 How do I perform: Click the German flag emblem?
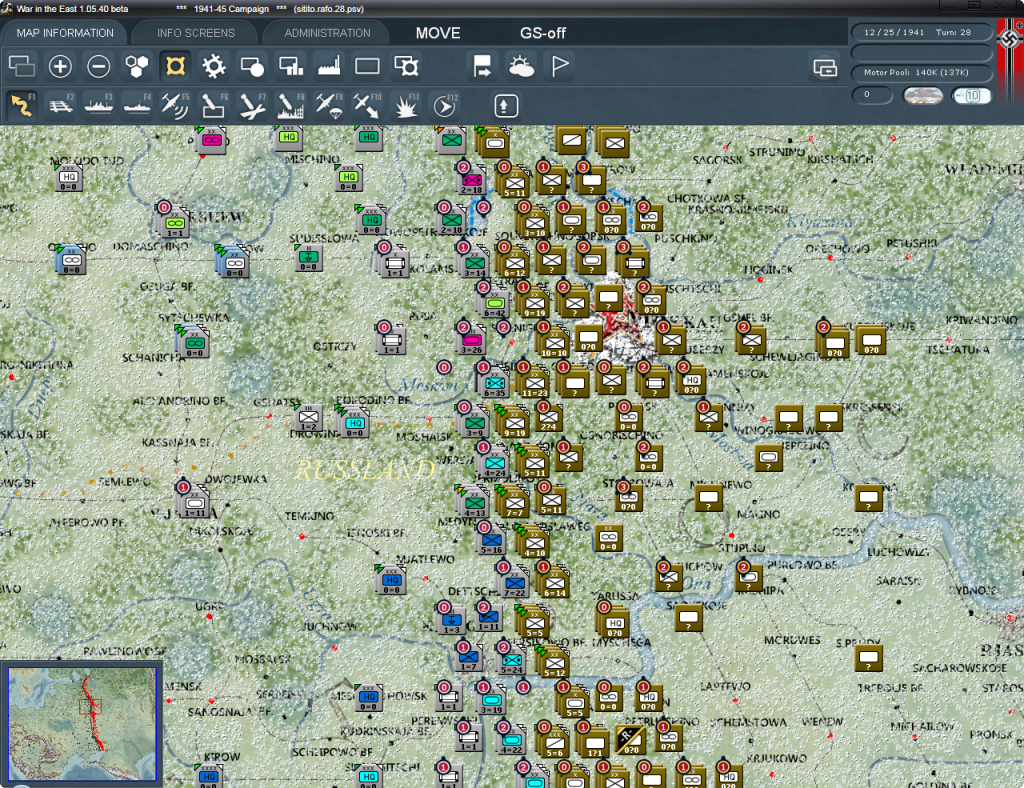(x=1010, y=40)
